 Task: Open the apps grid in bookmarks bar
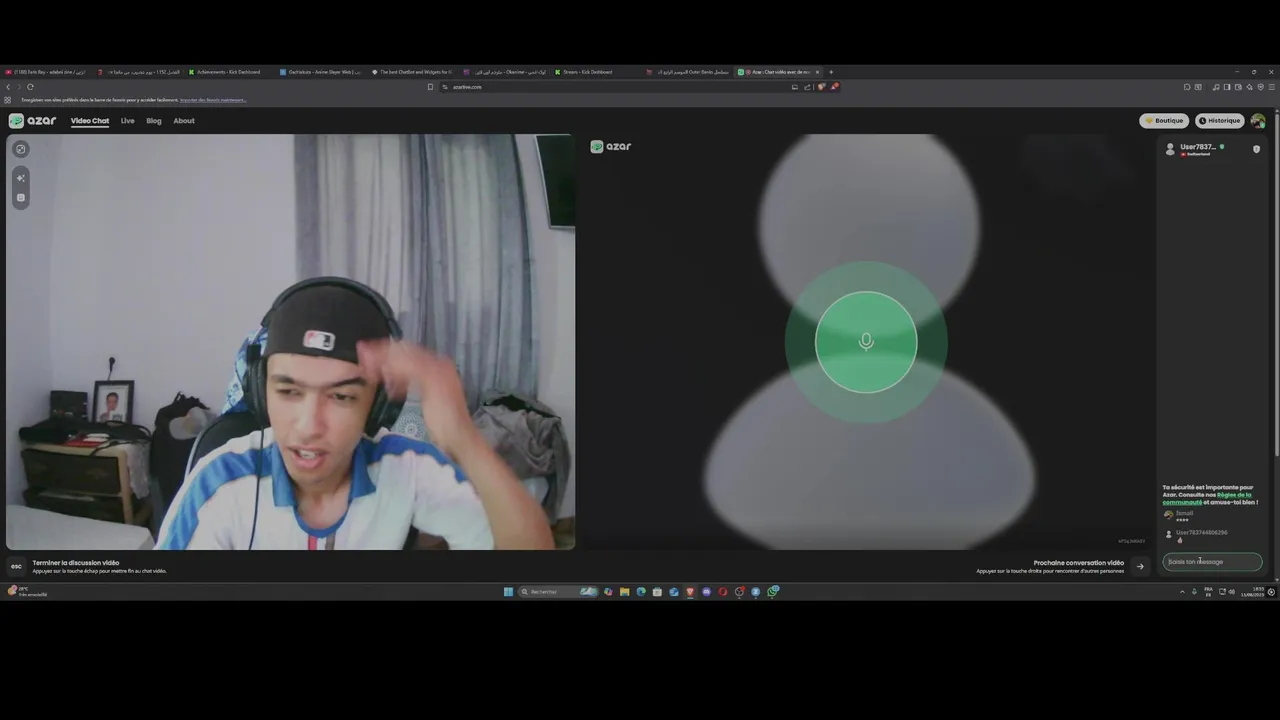(8, 100)
